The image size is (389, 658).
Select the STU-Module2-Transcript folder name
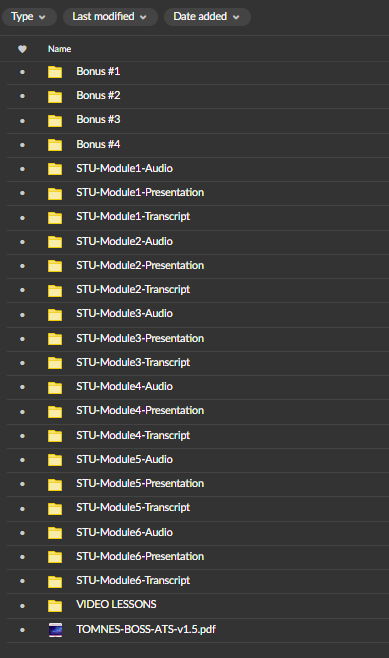pyautogui.click(x=133, y=290)
